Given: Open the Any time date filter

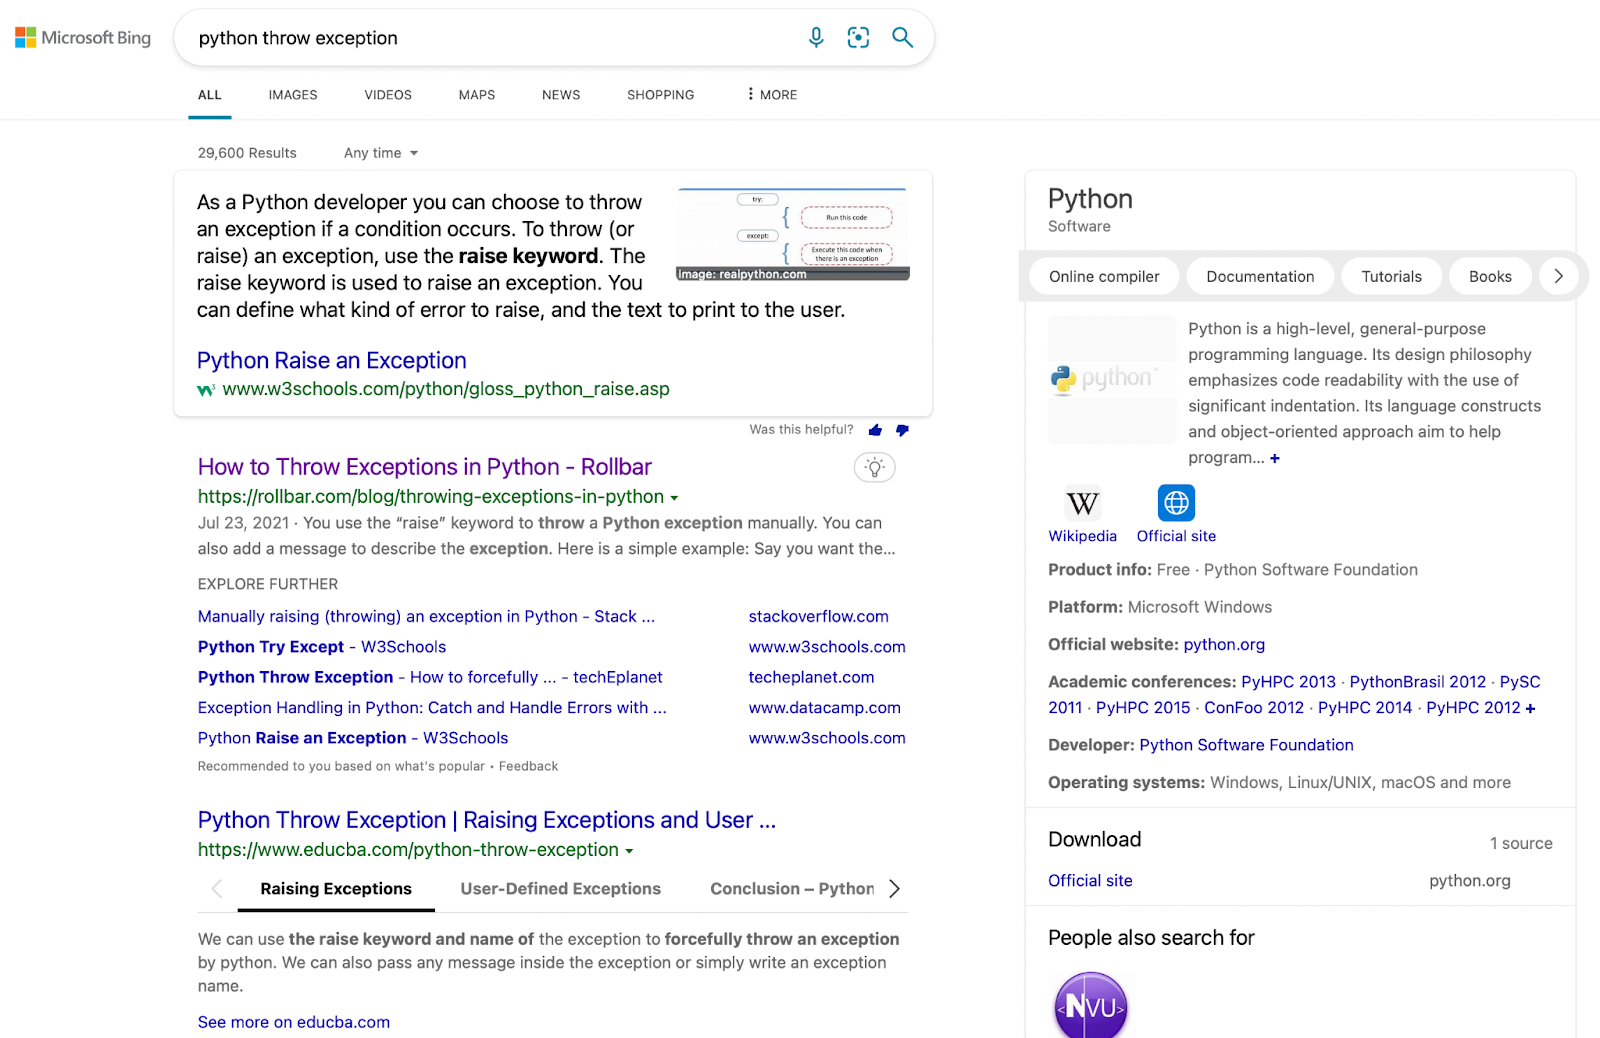Looking at the screenshot, I should (379, 152).
